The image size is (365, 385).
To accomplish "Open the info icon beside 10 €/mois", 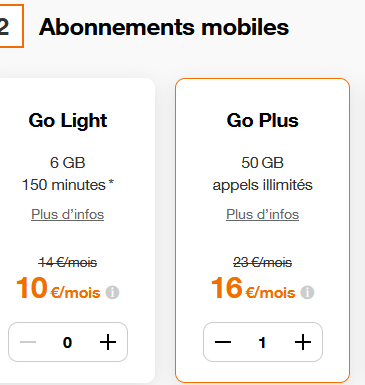I will (x=112, y=293).
